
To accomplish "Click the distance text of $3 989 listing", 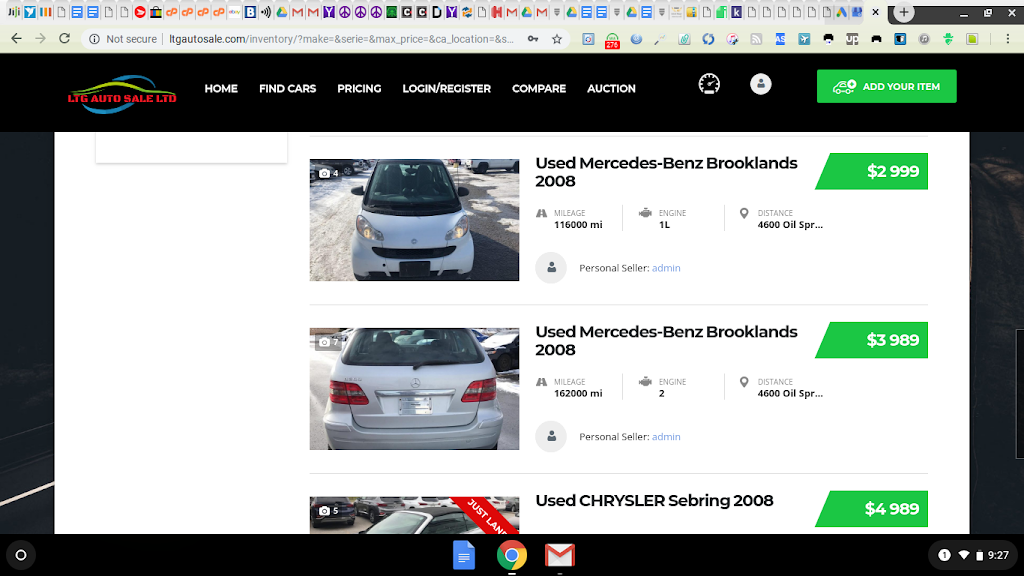I will (790, 393).
